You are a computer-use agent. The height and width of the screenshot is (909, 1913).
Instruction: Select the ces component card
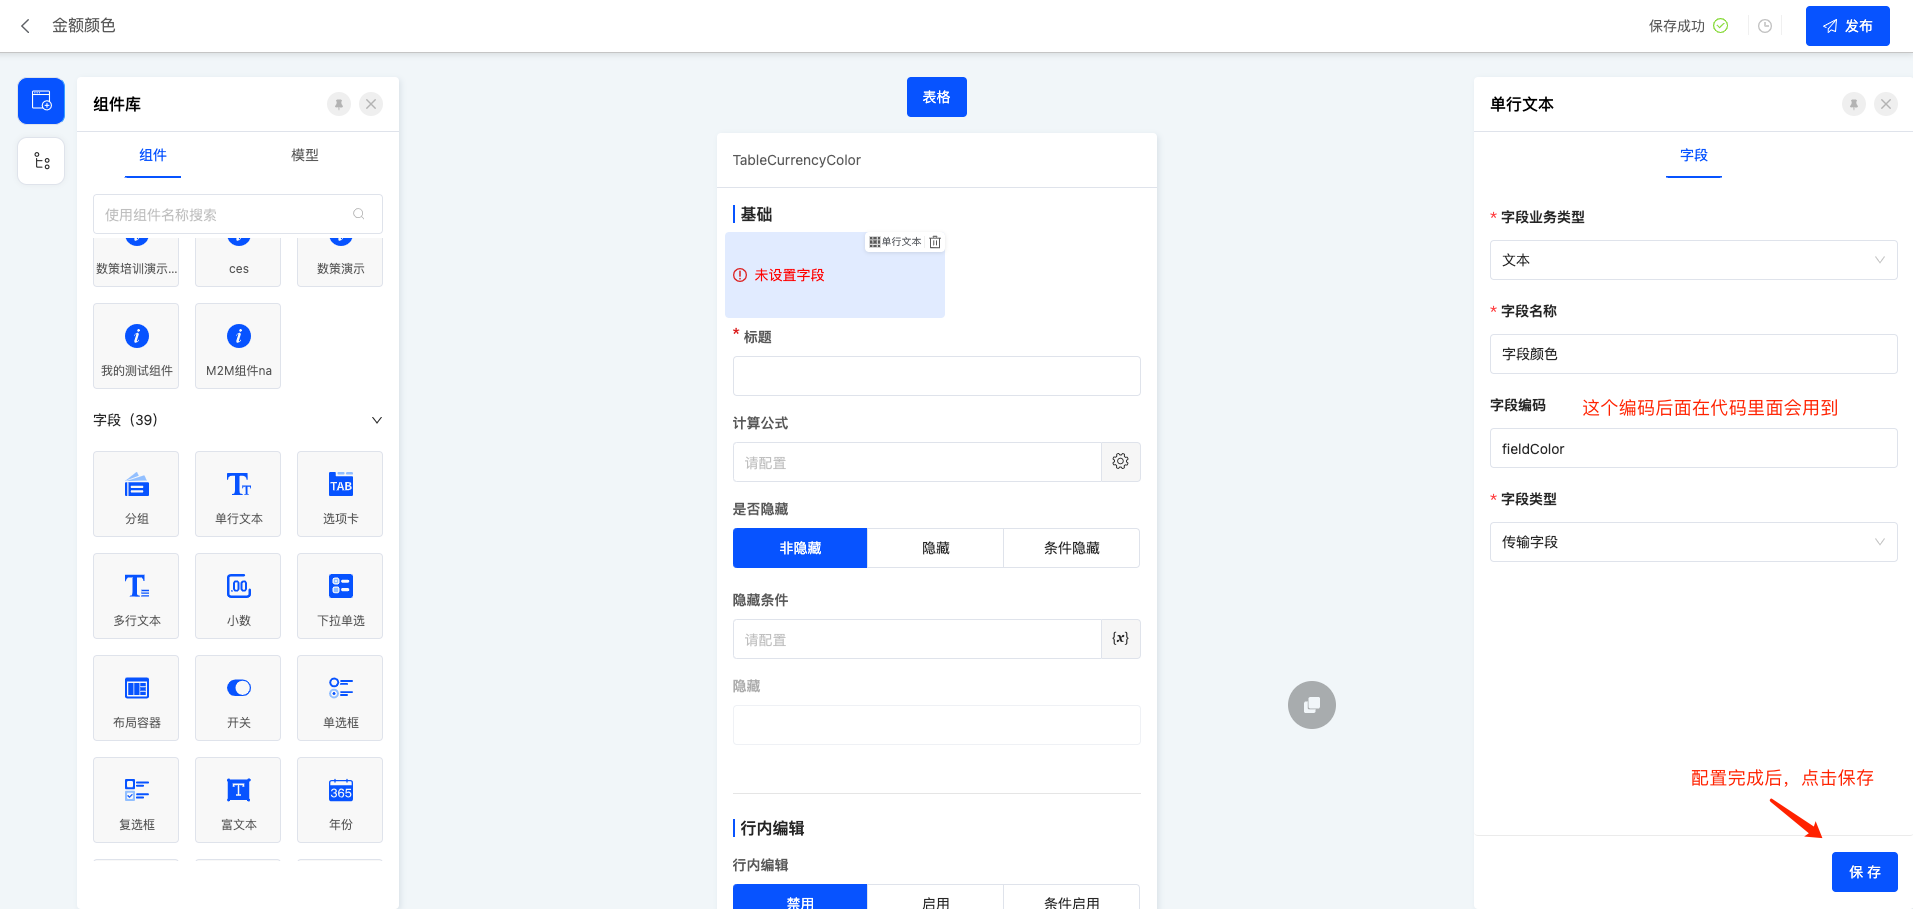coord(238,261)
